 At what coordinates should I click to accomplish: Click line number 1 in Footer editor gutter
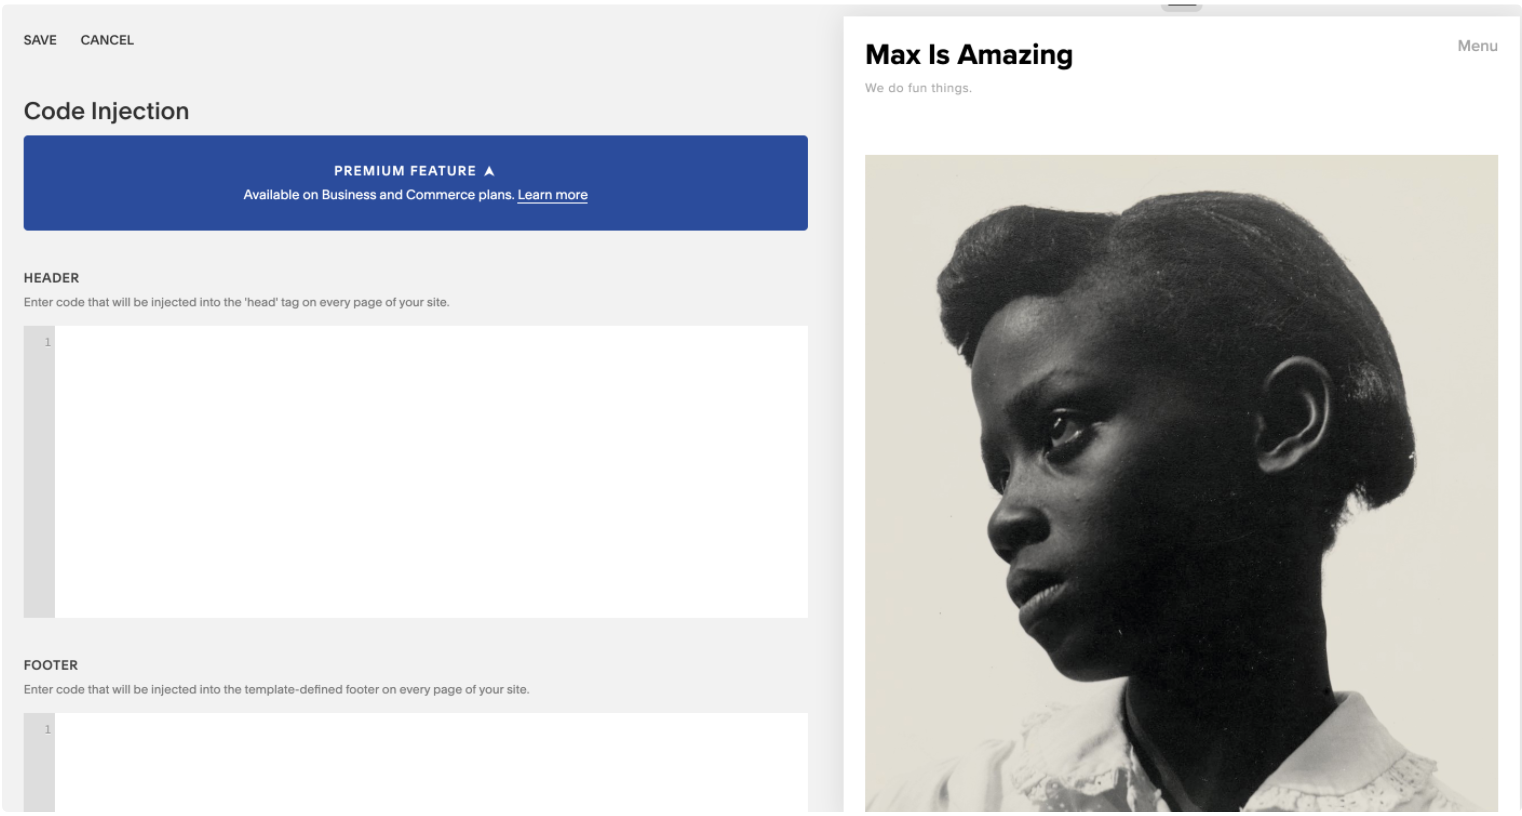tap(46, 730)
